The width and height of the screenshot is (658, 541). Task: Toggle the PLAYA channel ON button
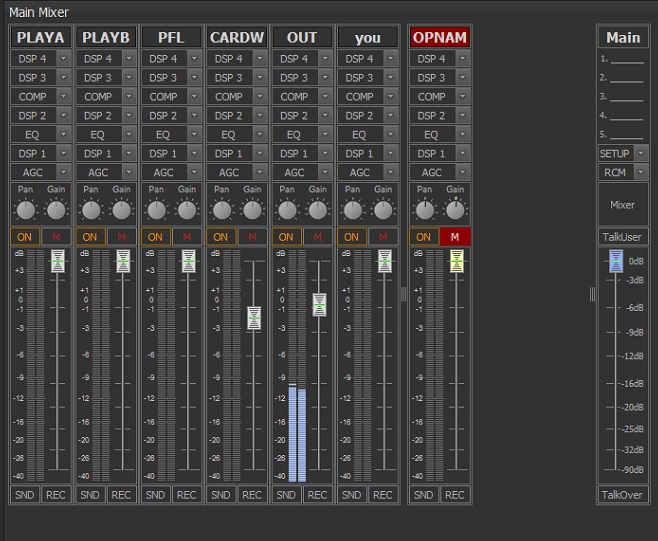coord(25,237)
